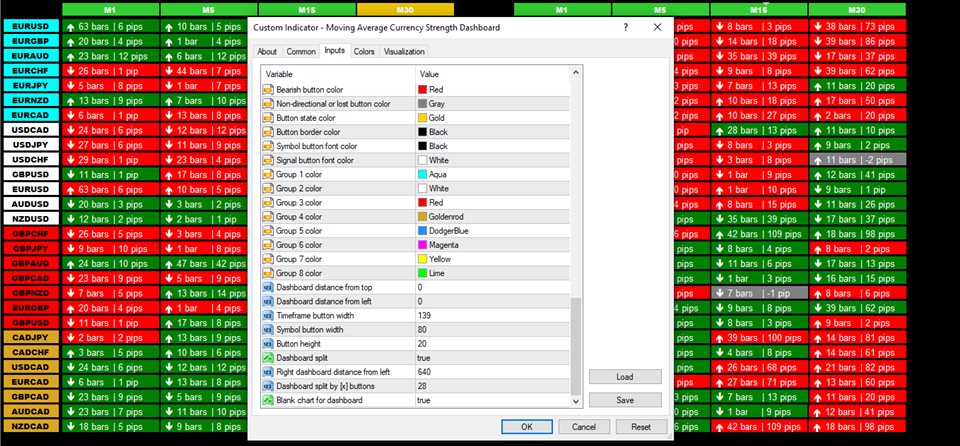Viewport: 960px width, 446px height.
Task: Click icon beside Dashboard split
Action: [267, 358]
